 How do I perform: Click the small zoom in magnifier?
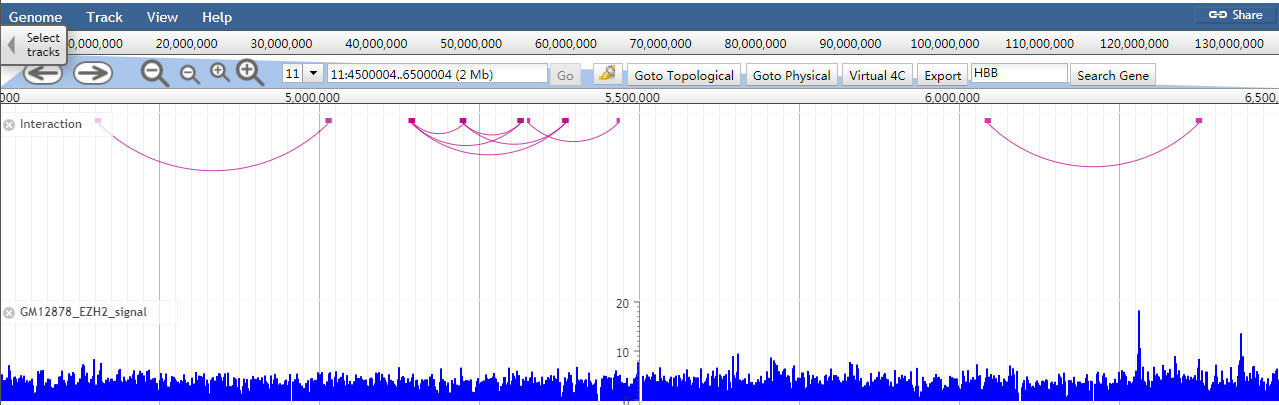tap(220, 72)
